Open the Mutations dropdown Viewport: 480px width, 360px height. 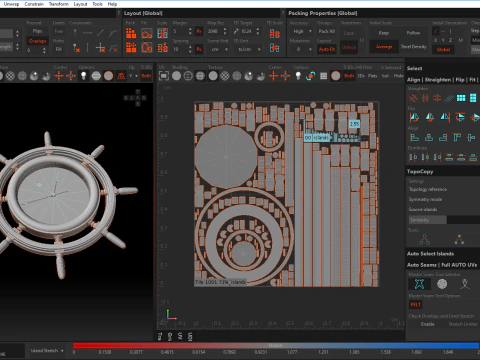pyautogui.click(x=302, y=49)
